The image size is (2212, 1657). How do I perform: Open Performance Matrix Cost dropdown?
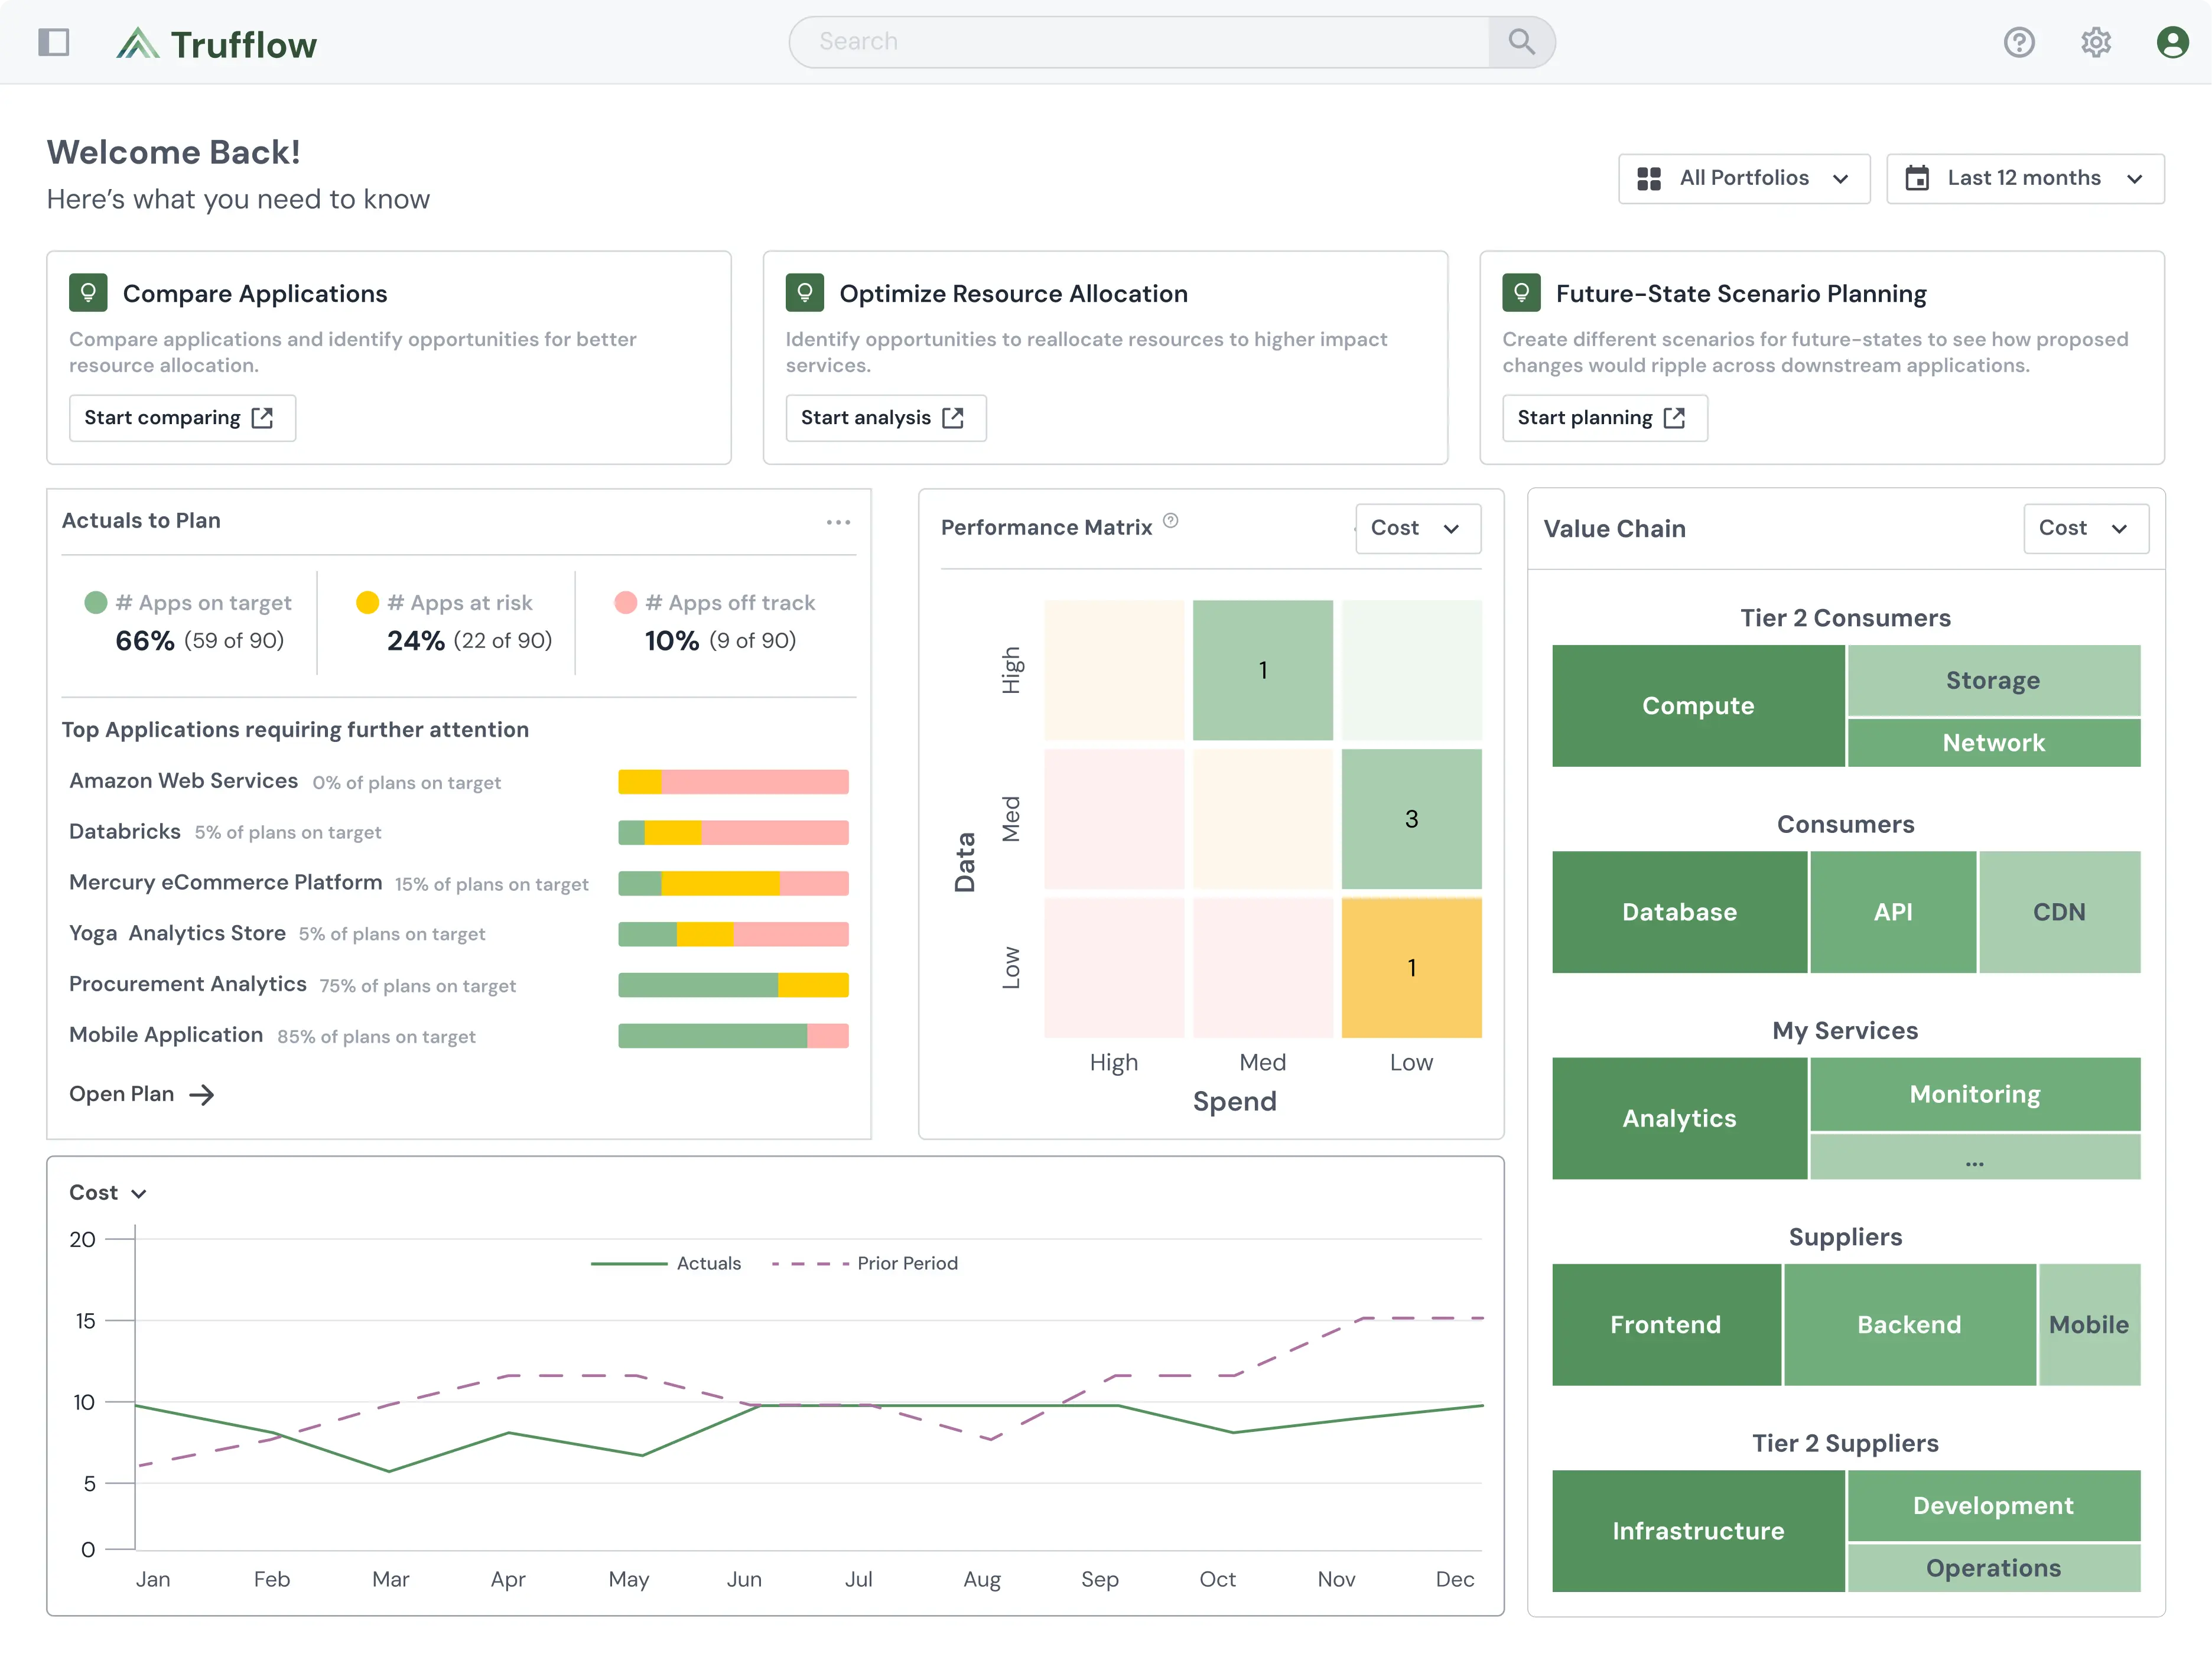1417,528
